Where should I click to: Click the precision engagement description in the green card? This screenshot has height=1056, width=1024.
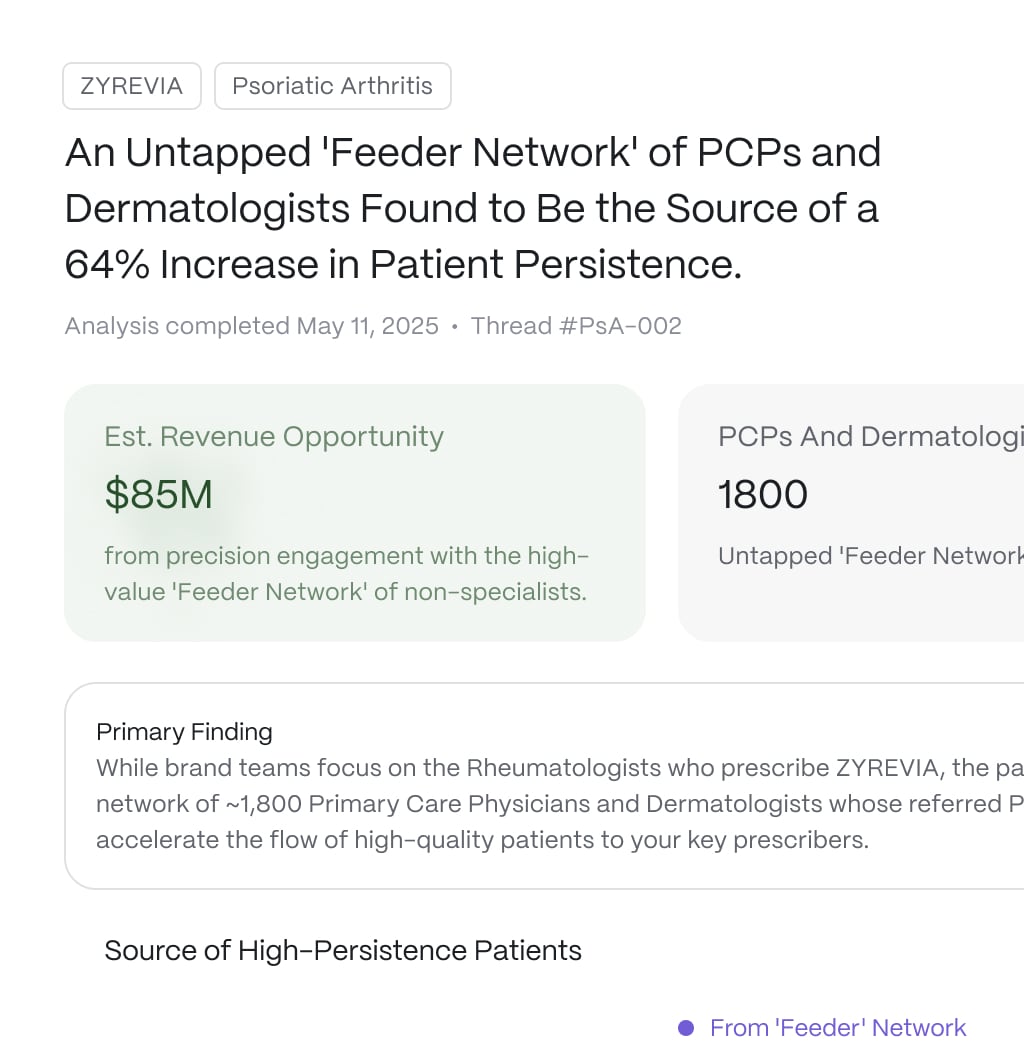click(346, 574)
